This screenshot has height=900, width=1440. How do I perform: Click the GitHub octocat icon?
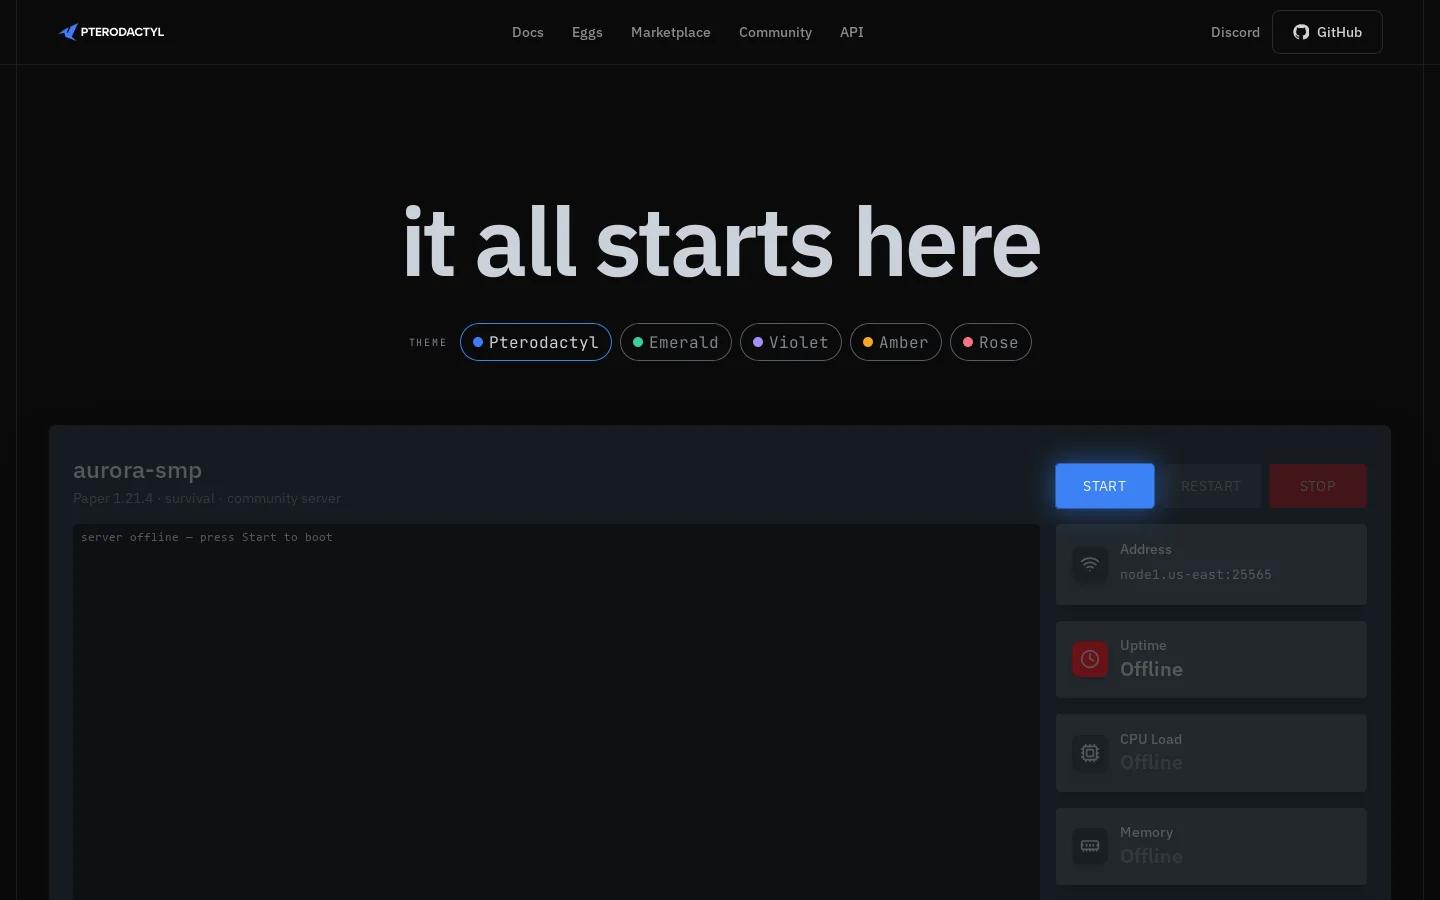click(x=1301, y=32)
